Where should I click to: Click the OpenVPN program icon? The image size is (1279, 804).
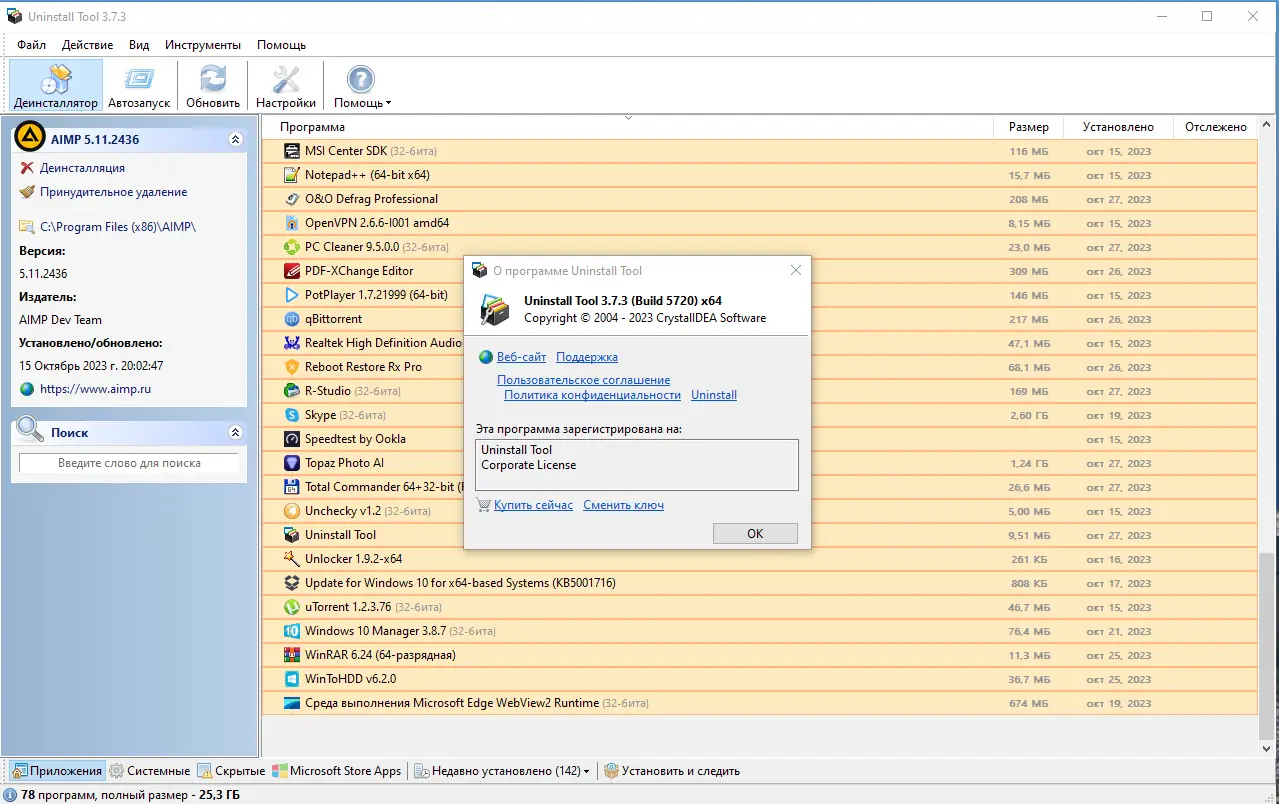point(292,223)
